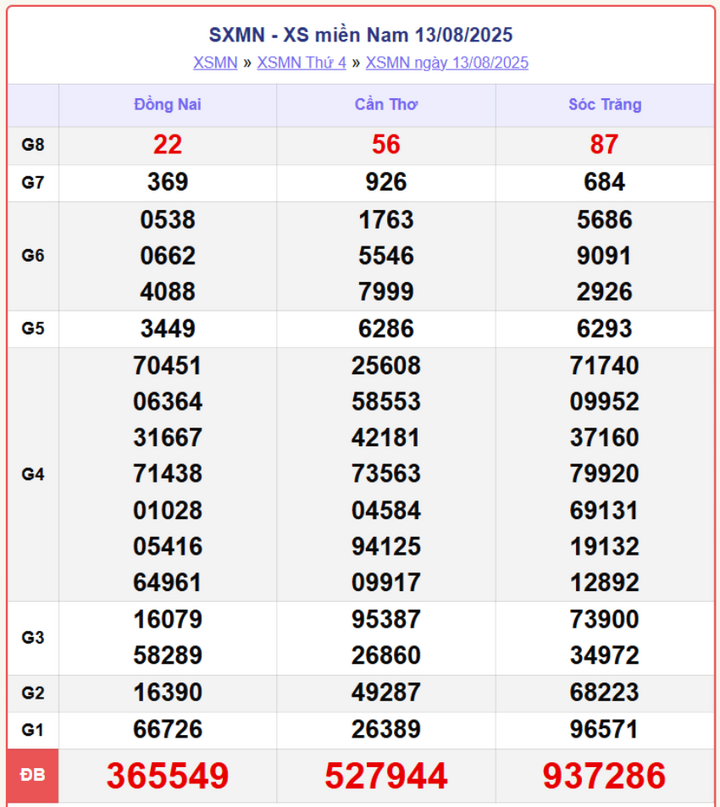Click G3 result 26860

pyautogui.click(x=386, y=656)
